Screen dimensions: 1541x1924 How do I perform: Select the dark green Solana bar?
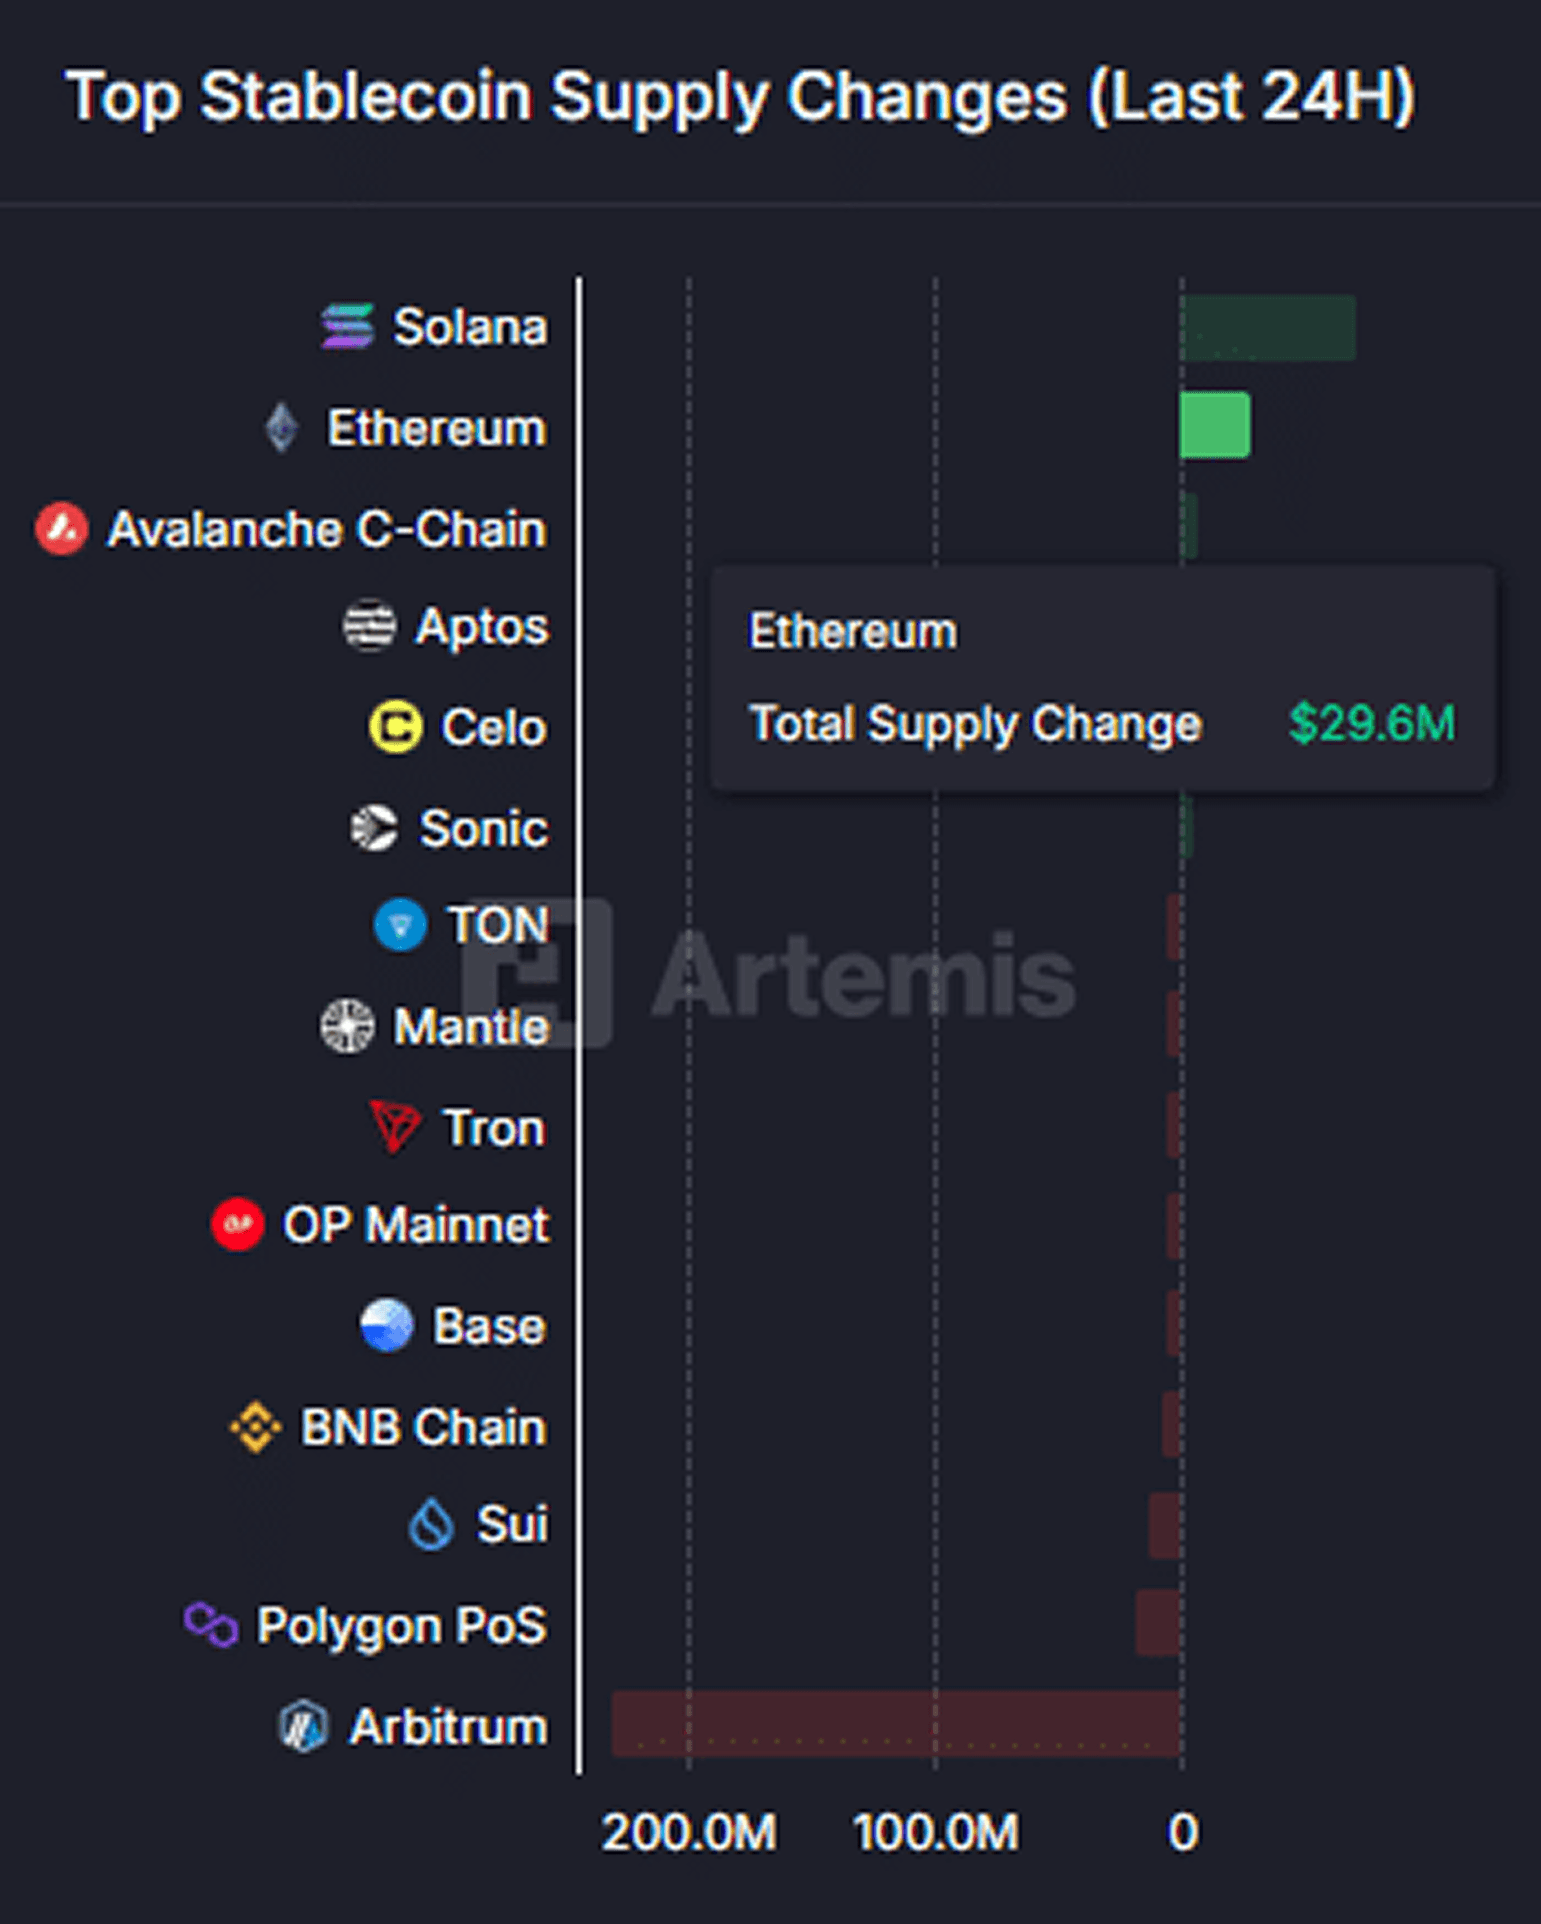click(1268, 327)
